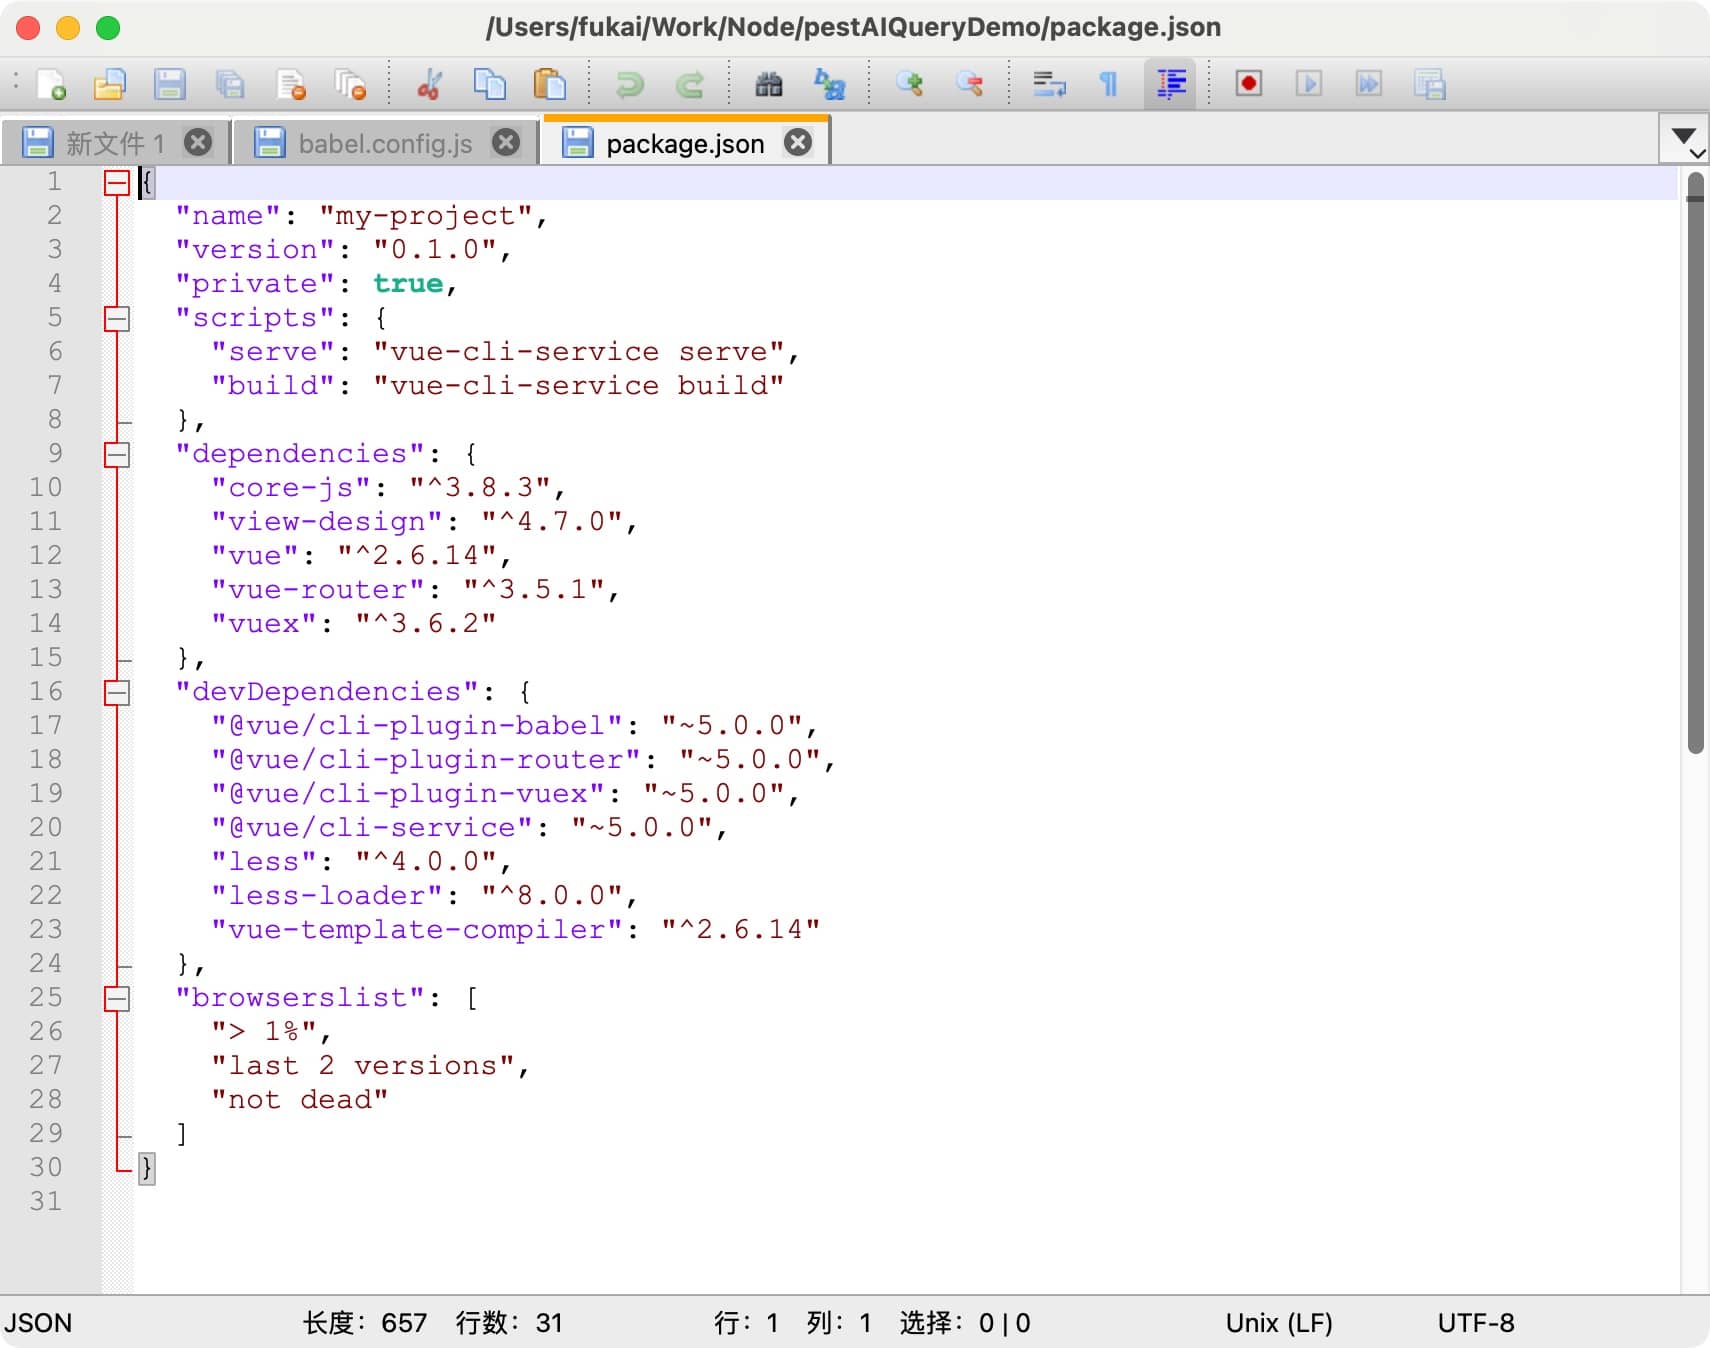
Task: Click the "@vue/cli-plugin-vuex" key
Action: pyautogui.click(x=408, y=794)
